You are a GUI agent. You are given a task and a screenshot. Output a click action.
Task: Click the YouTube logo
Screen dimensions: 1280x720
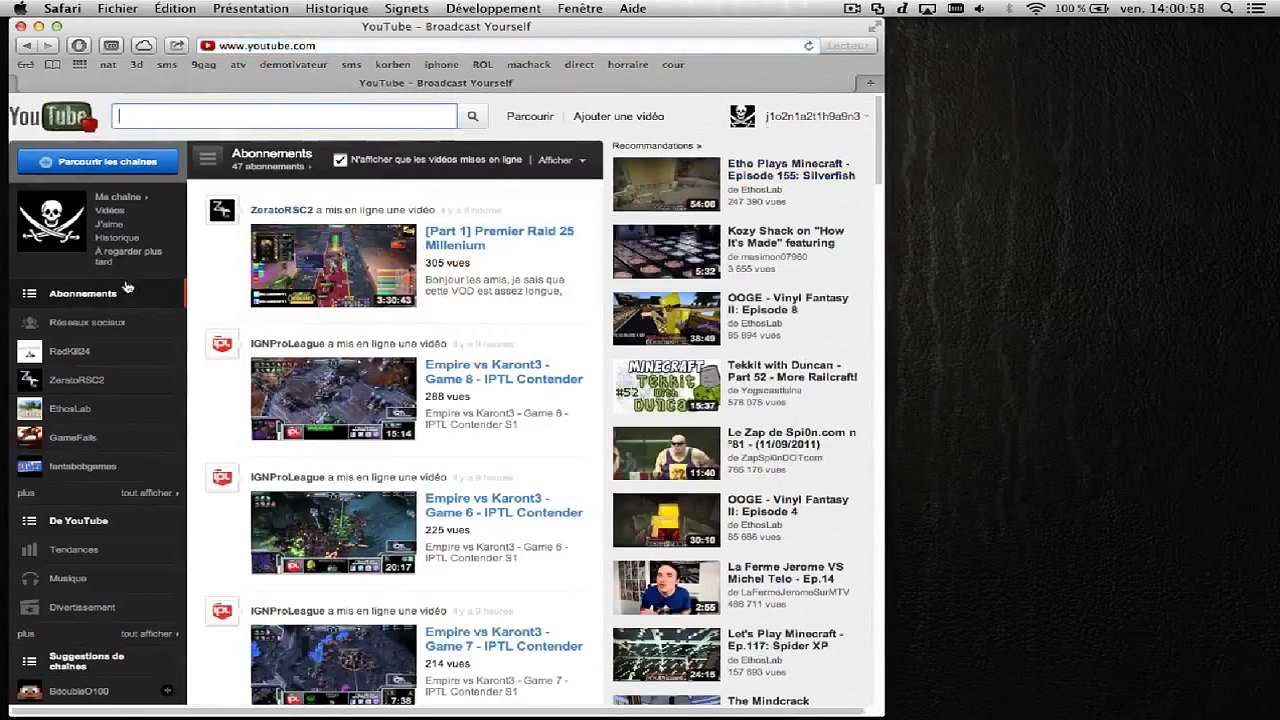click(53, 117)
